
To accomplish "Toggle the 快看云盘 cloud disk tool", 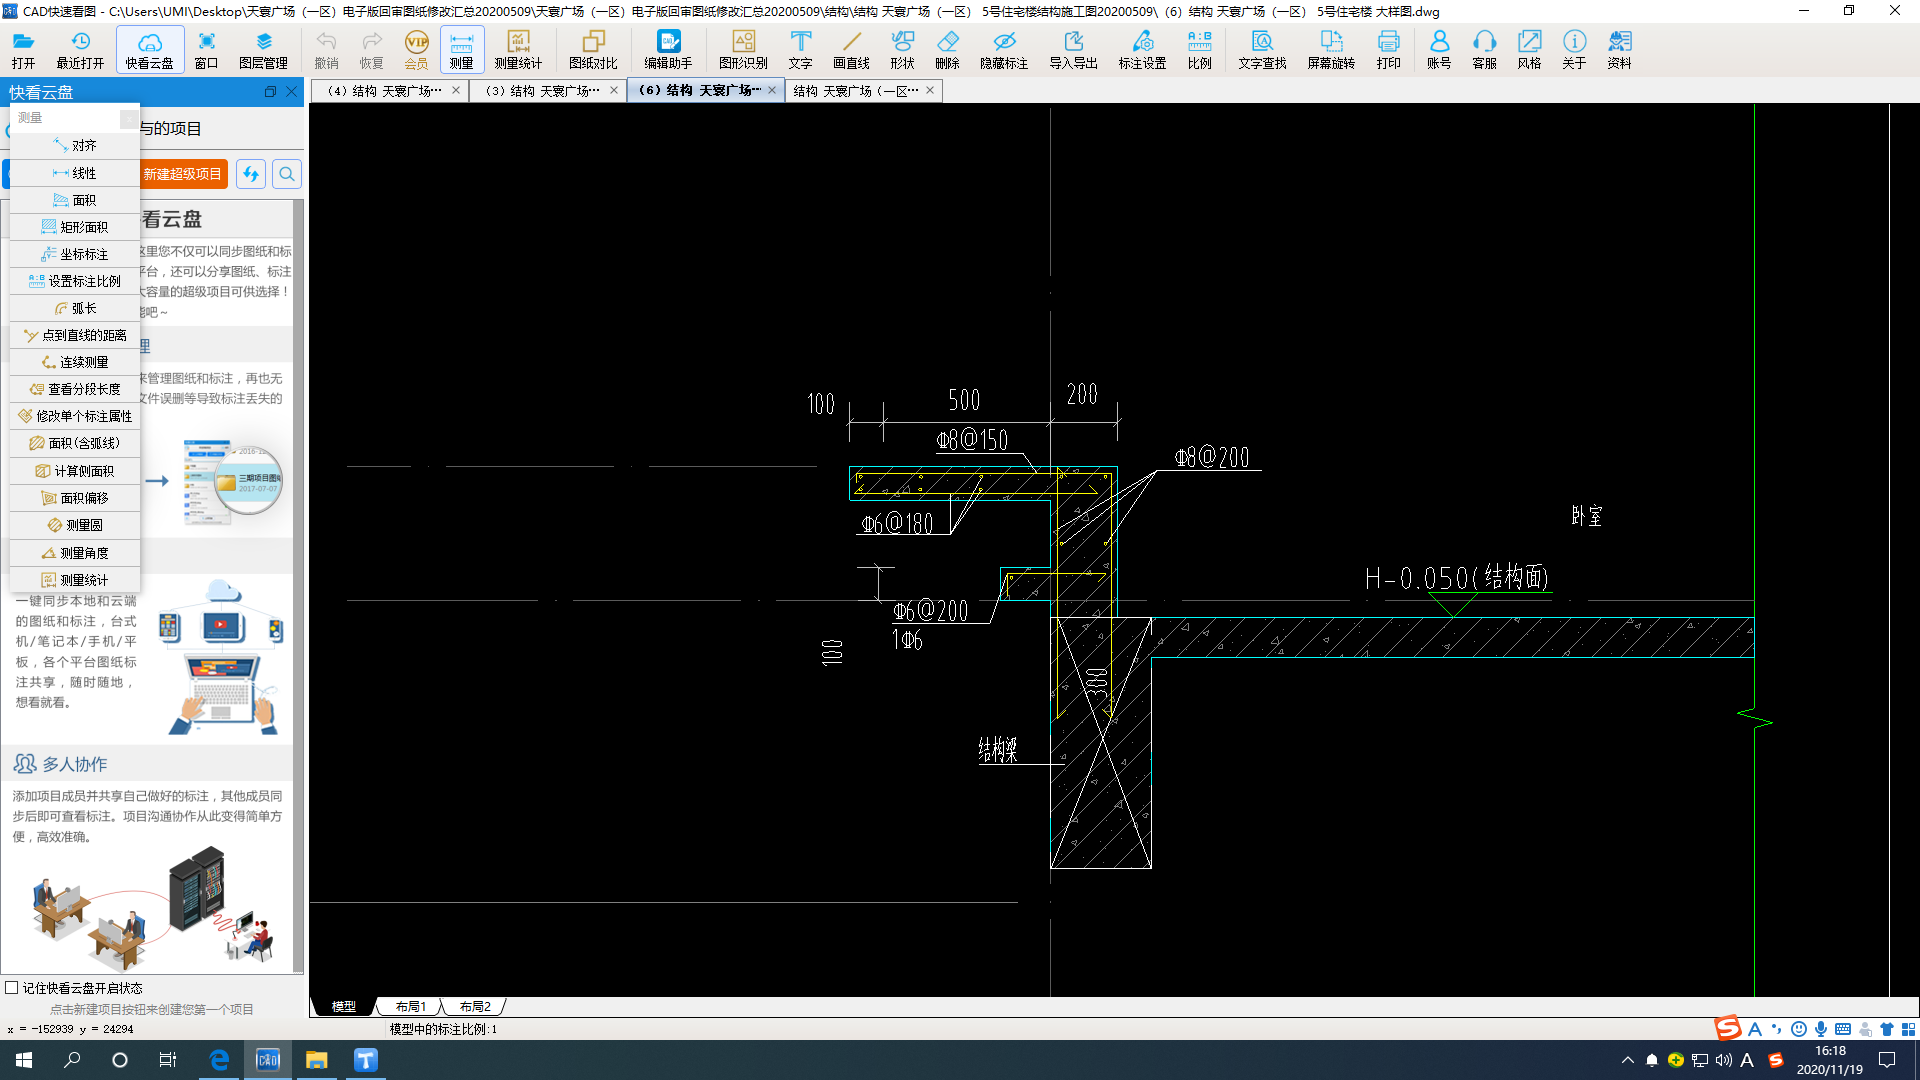I will [150, 49].
